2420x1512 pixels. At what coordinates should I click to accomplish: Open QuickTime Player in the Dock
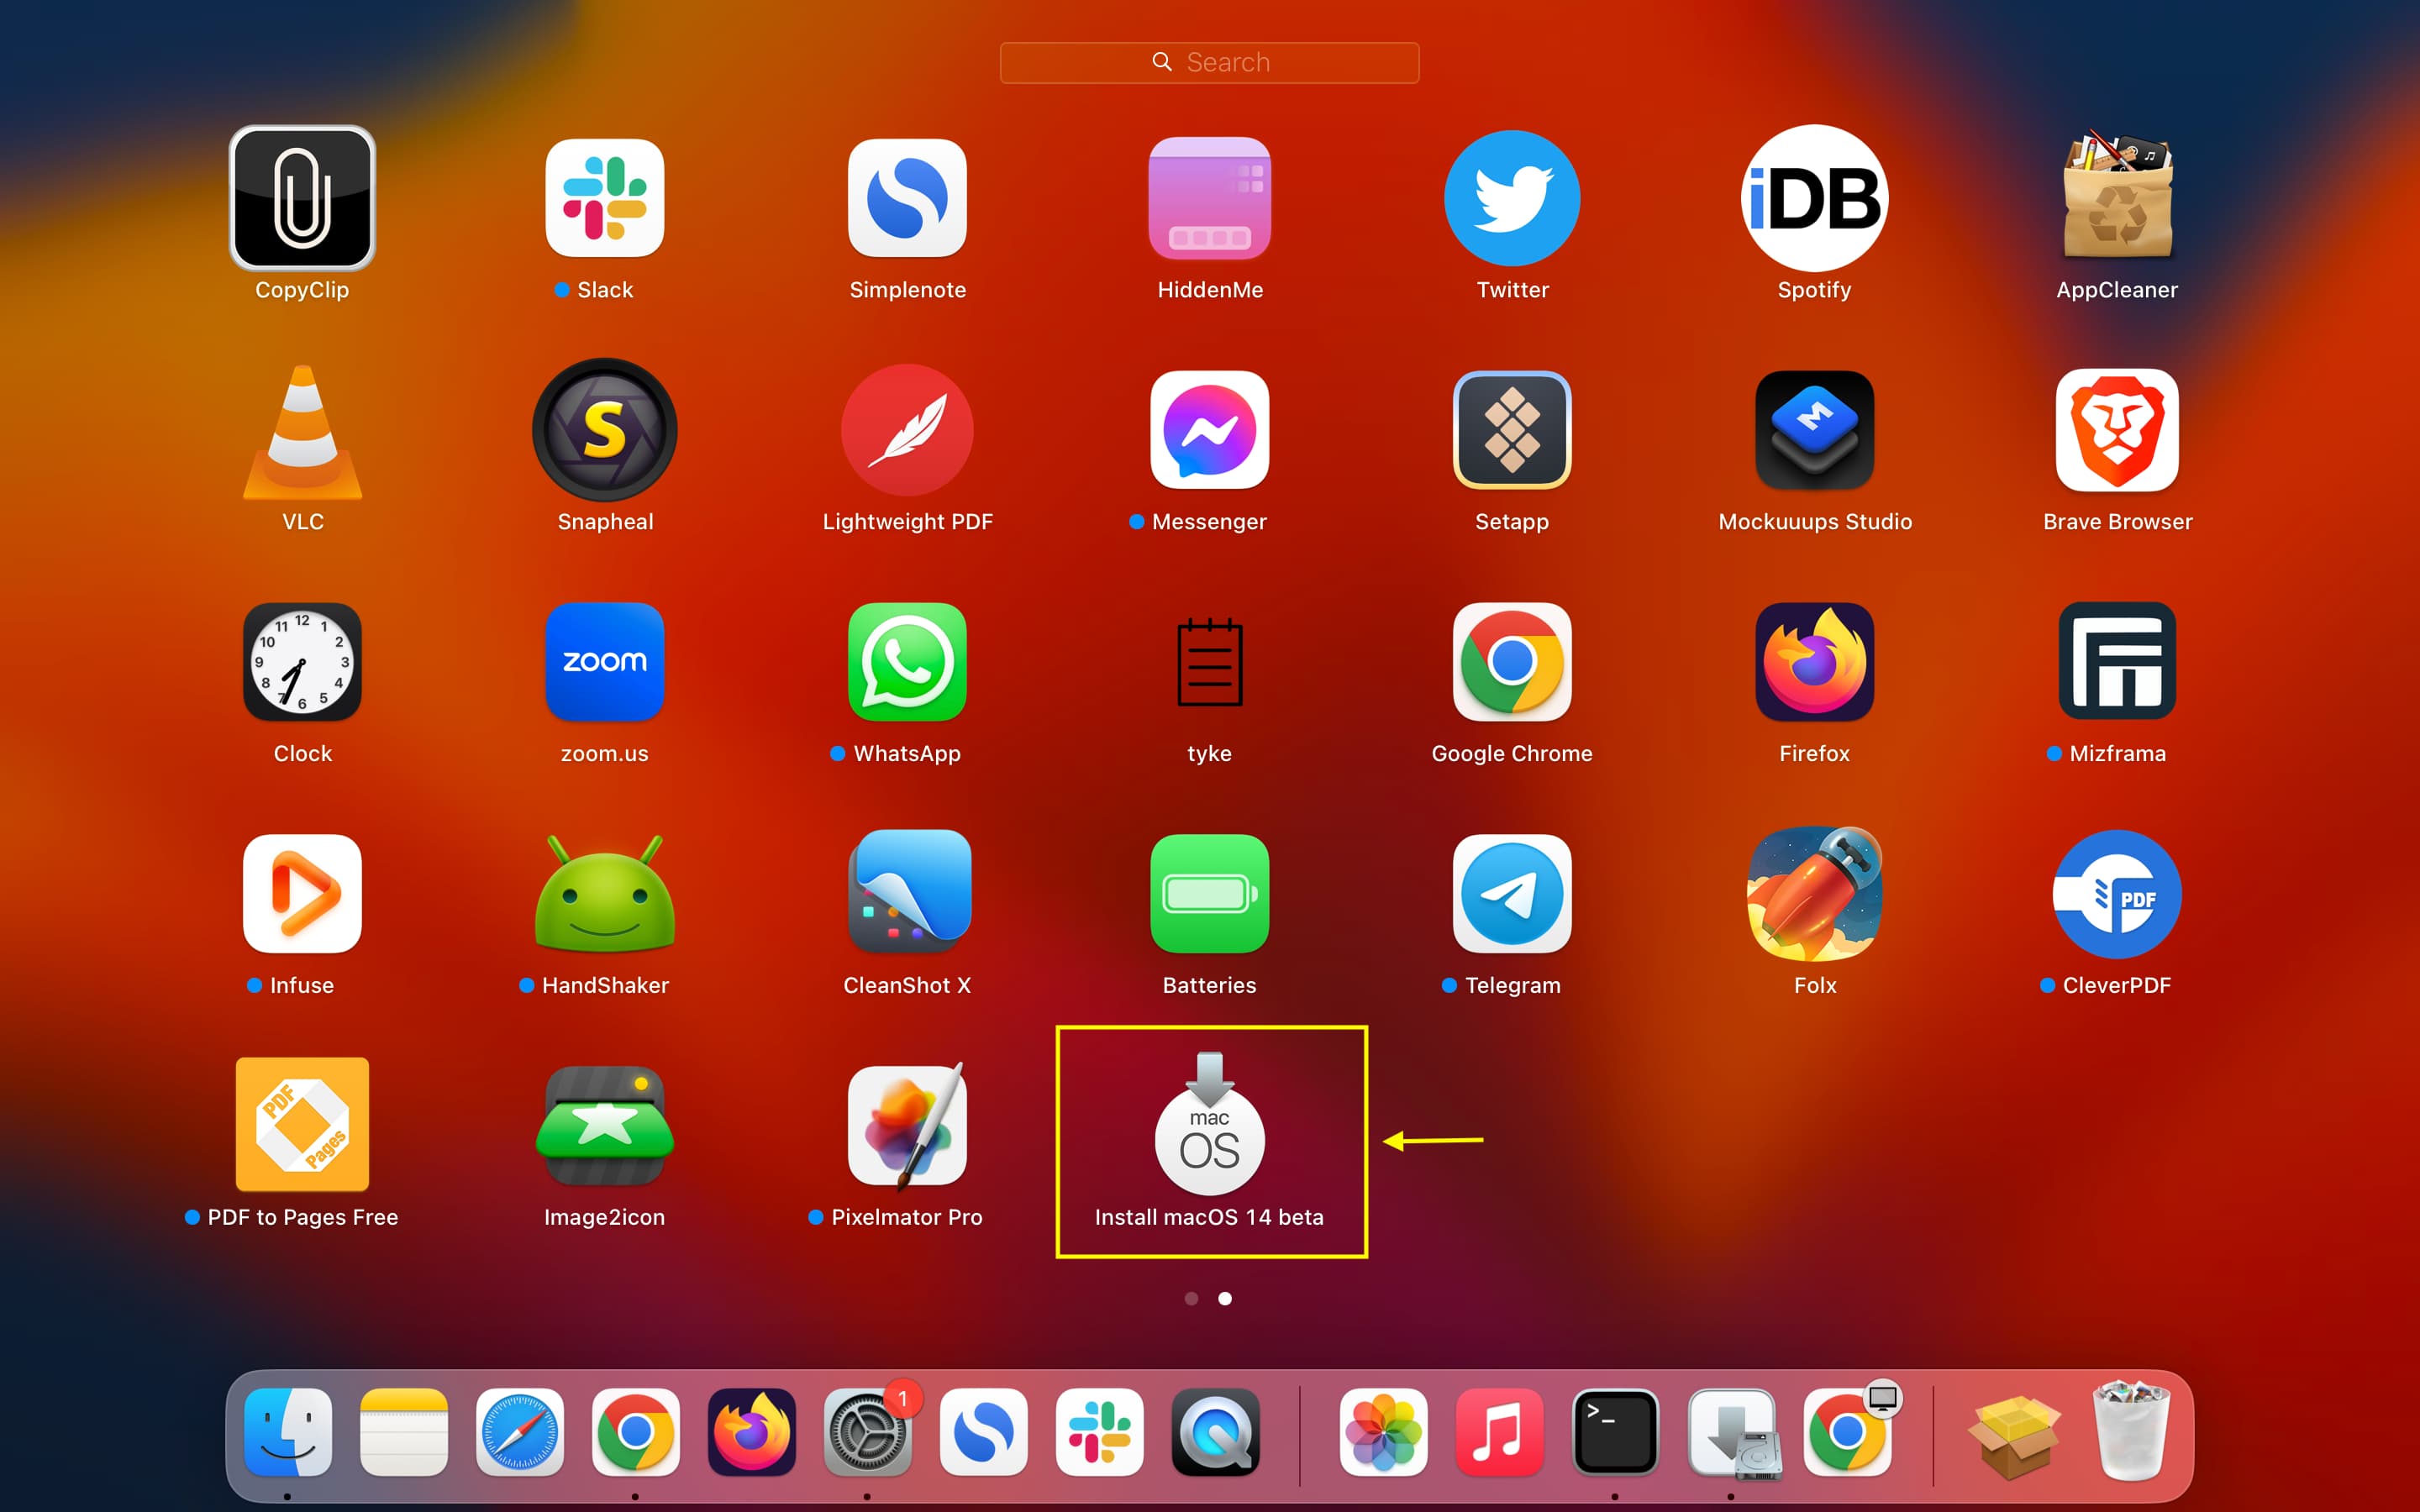point(1215,1432)
